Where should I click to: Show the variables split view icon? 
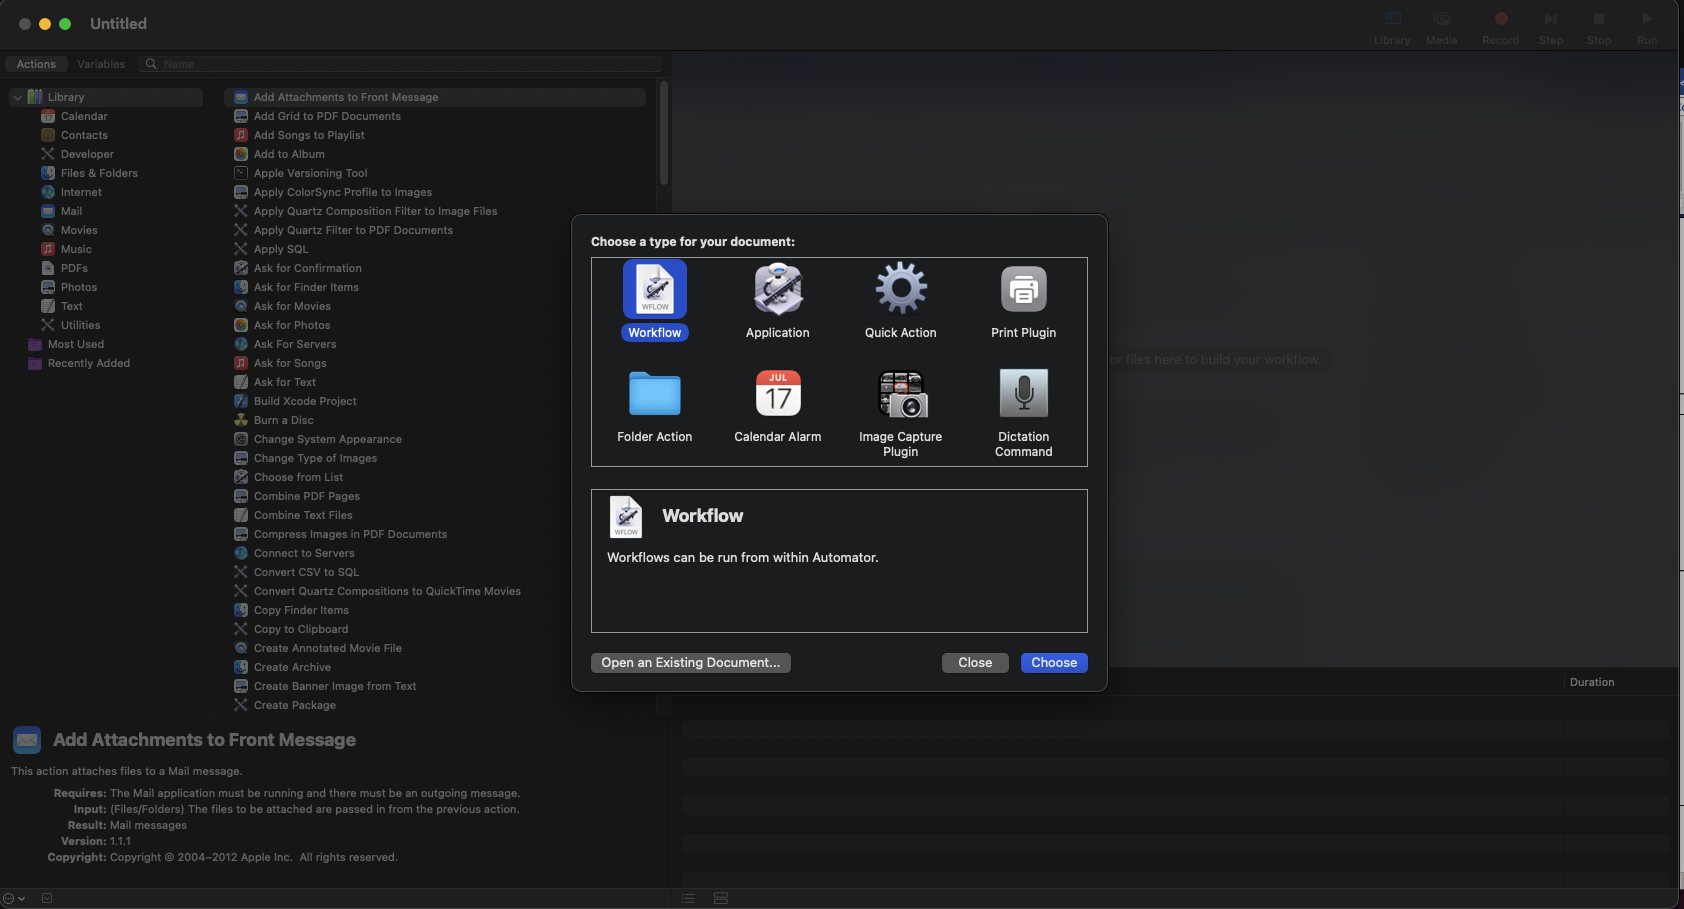(721, 898)
